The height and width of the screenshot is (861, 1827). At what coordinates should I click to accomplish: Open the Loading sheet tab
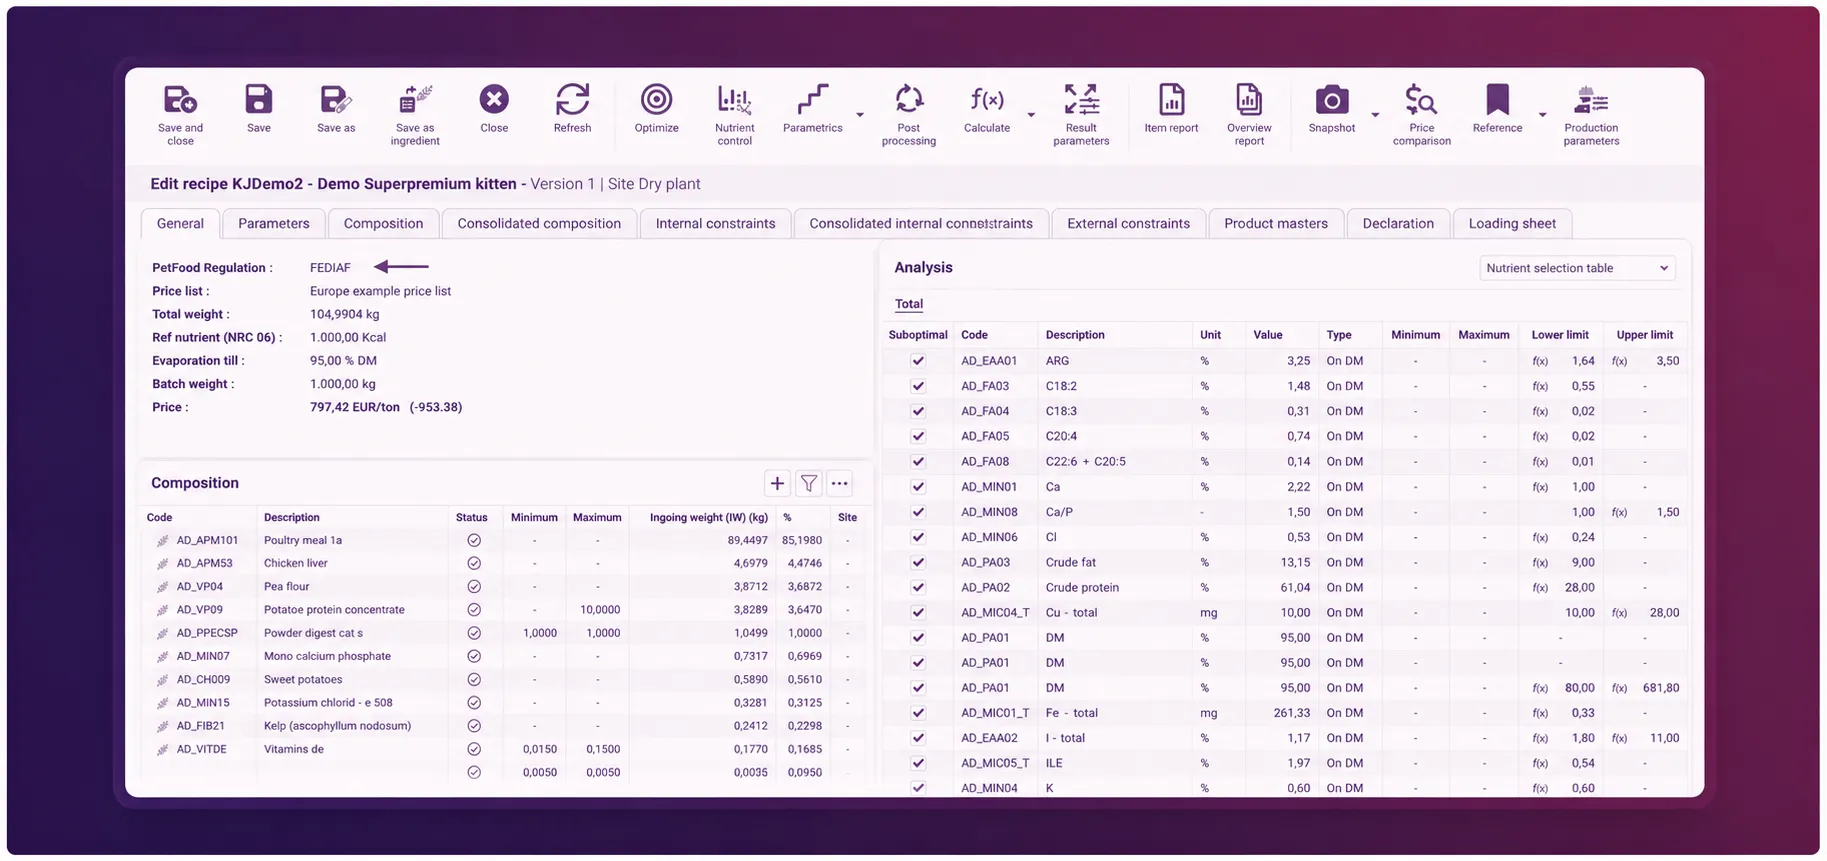pos(1512,224)
